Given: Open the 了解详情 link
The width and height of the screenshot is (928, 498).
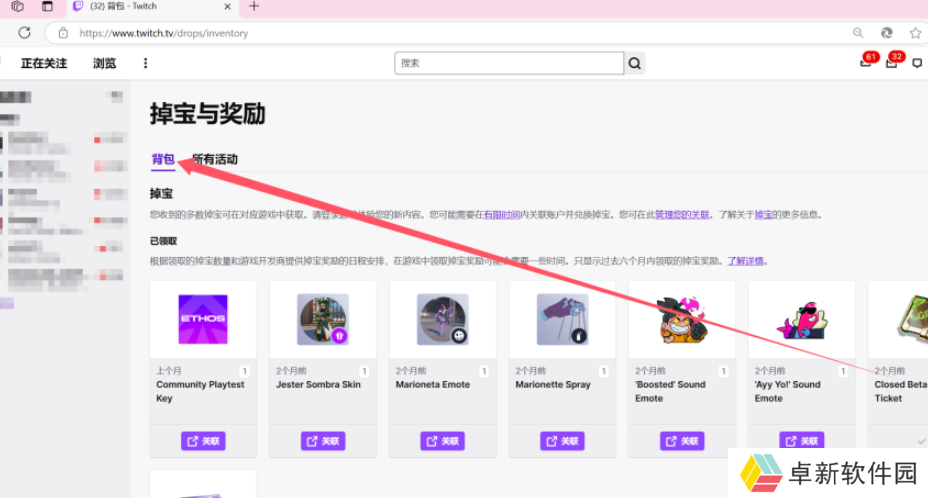Looking at the screenshot, I should pyautogui.click(x=746, y=261).
